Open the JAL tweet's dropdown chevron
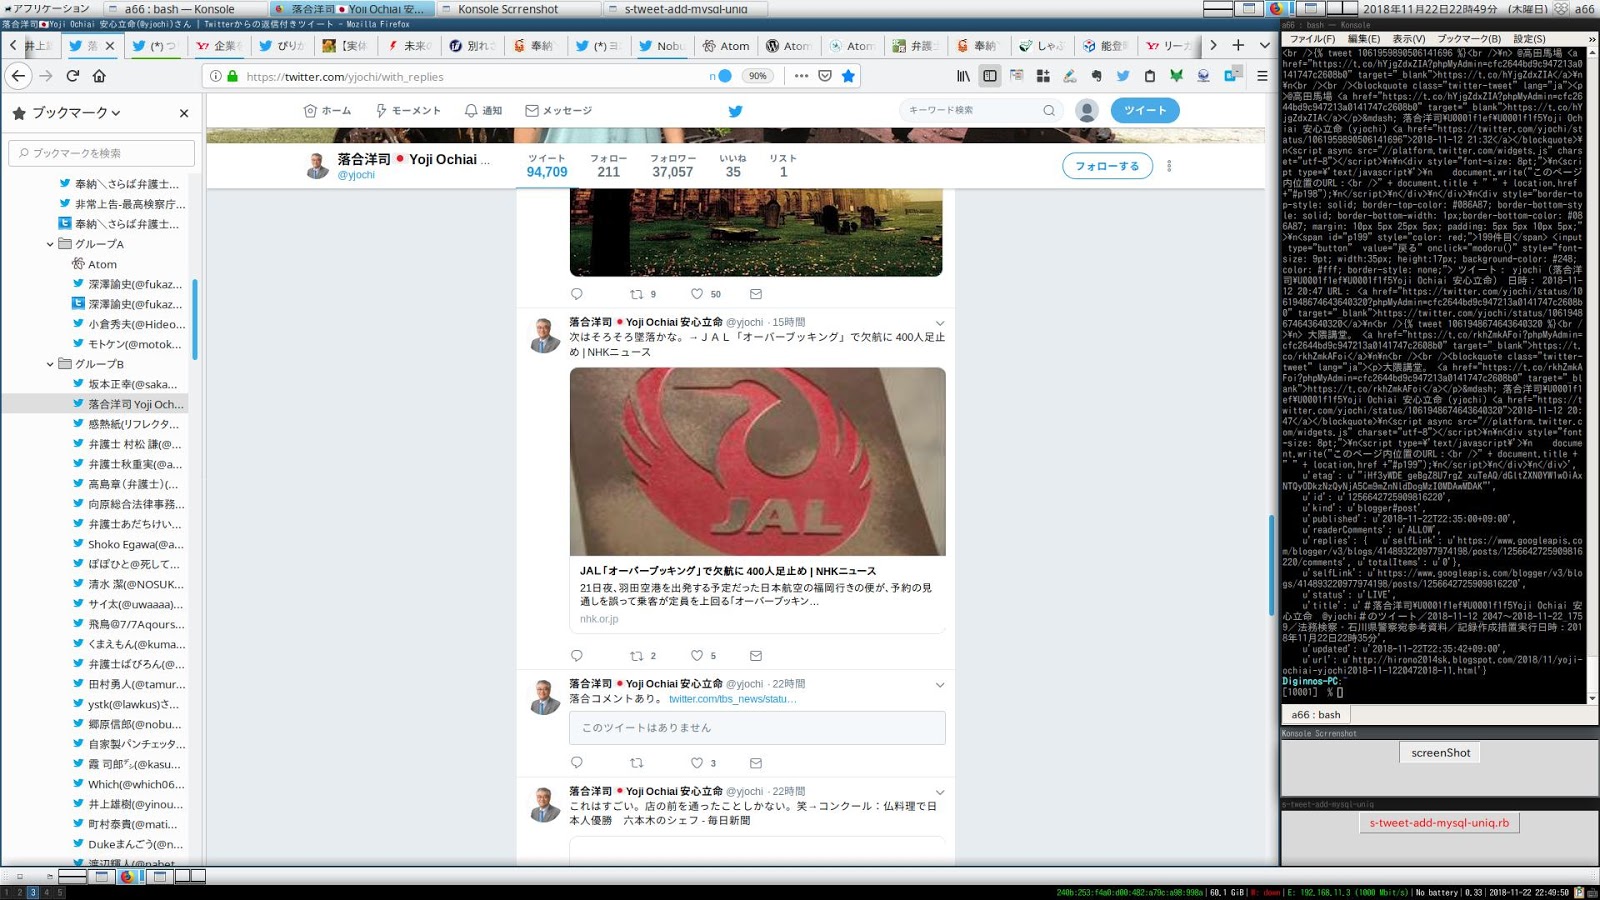 click(939, 323)
